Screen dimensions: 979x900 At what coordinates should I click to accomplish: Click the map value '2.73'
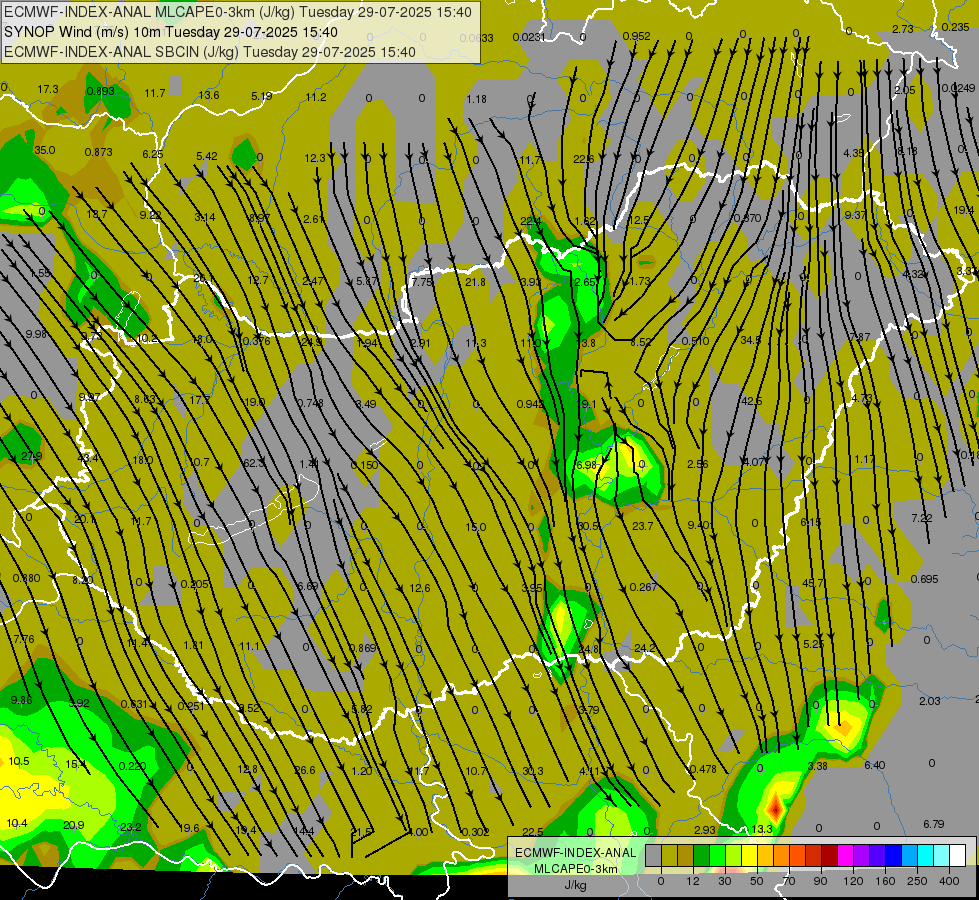point(903,29)
